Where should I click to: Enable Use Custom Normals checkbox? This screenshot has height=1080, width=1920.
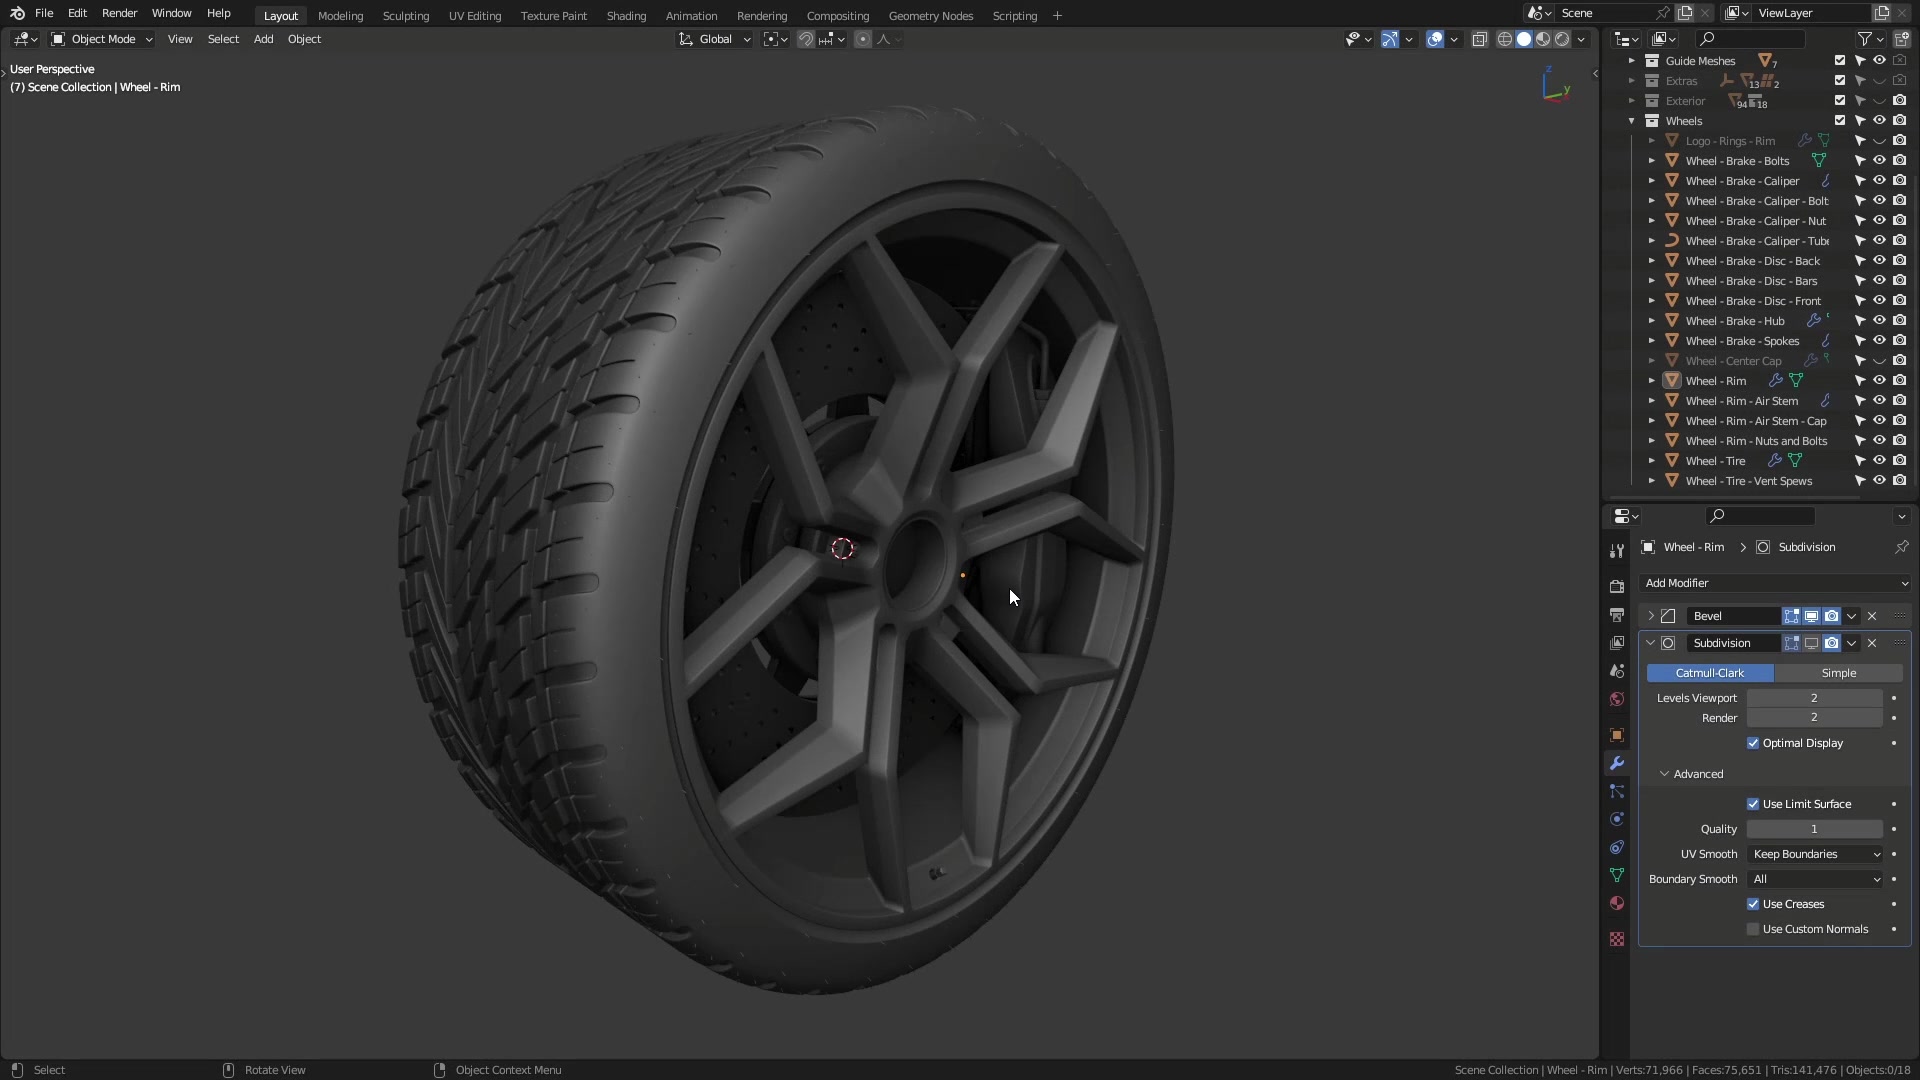pyautogui.click(x=1753, y=929)
